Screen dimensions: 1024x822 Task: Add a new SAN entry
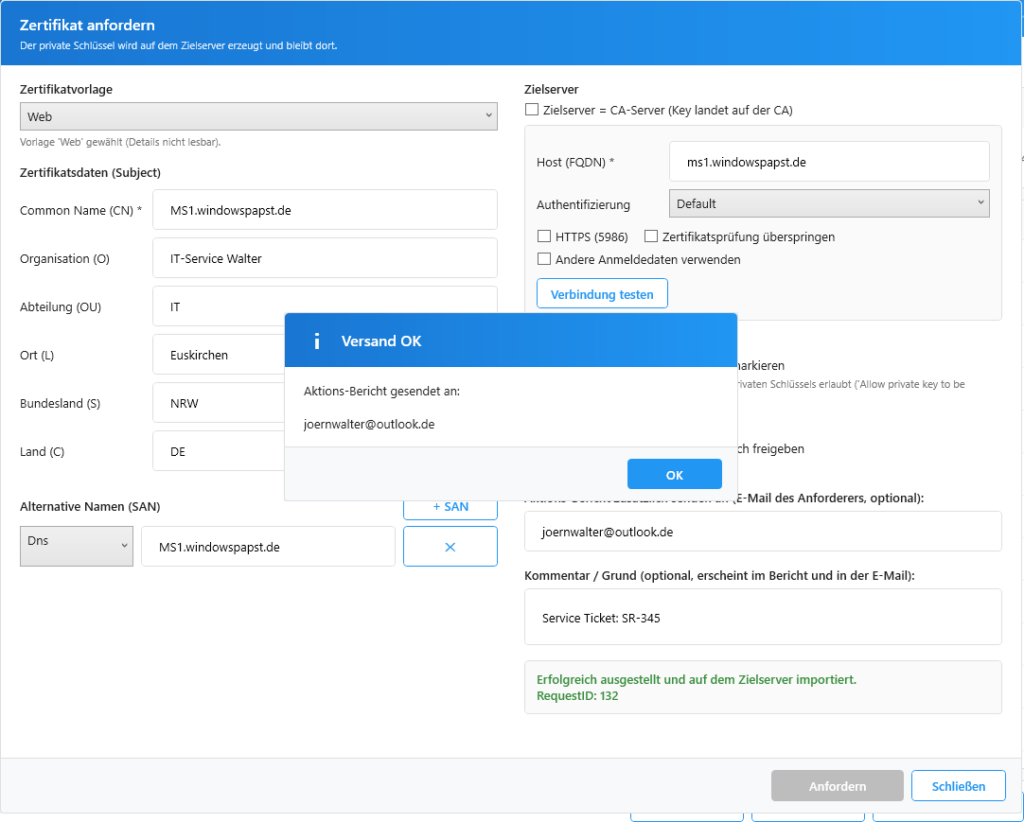pos(450,507)
